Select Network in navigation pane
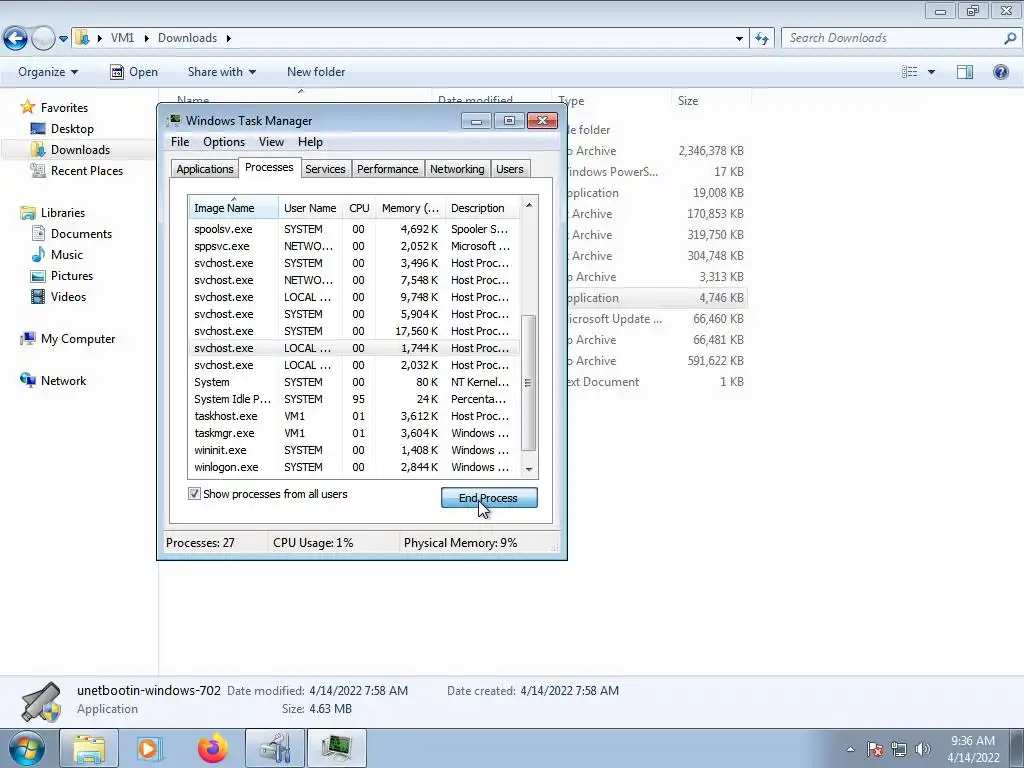The height and width of the screenshot is (768, 1024). 63,381
